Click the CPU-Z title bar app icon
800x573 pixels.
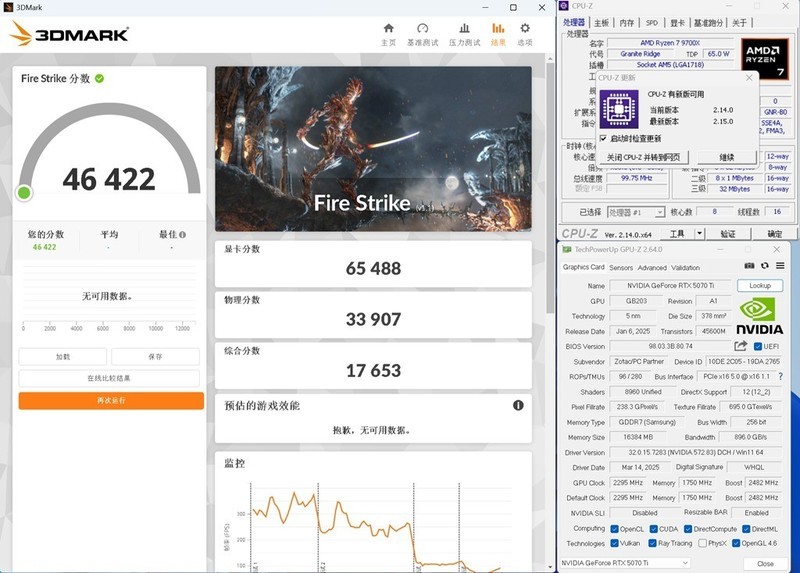(564, 6)
